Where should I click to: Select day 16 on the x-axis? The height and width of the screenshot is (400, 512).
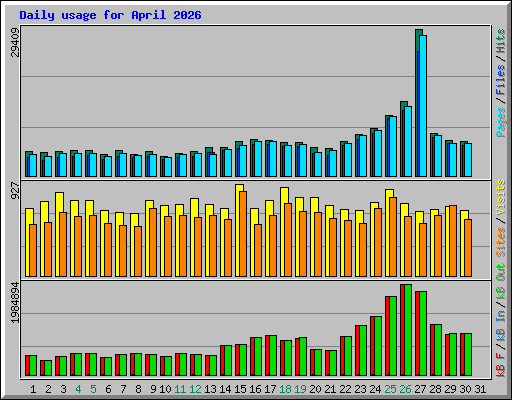click(x=255, y=389)
